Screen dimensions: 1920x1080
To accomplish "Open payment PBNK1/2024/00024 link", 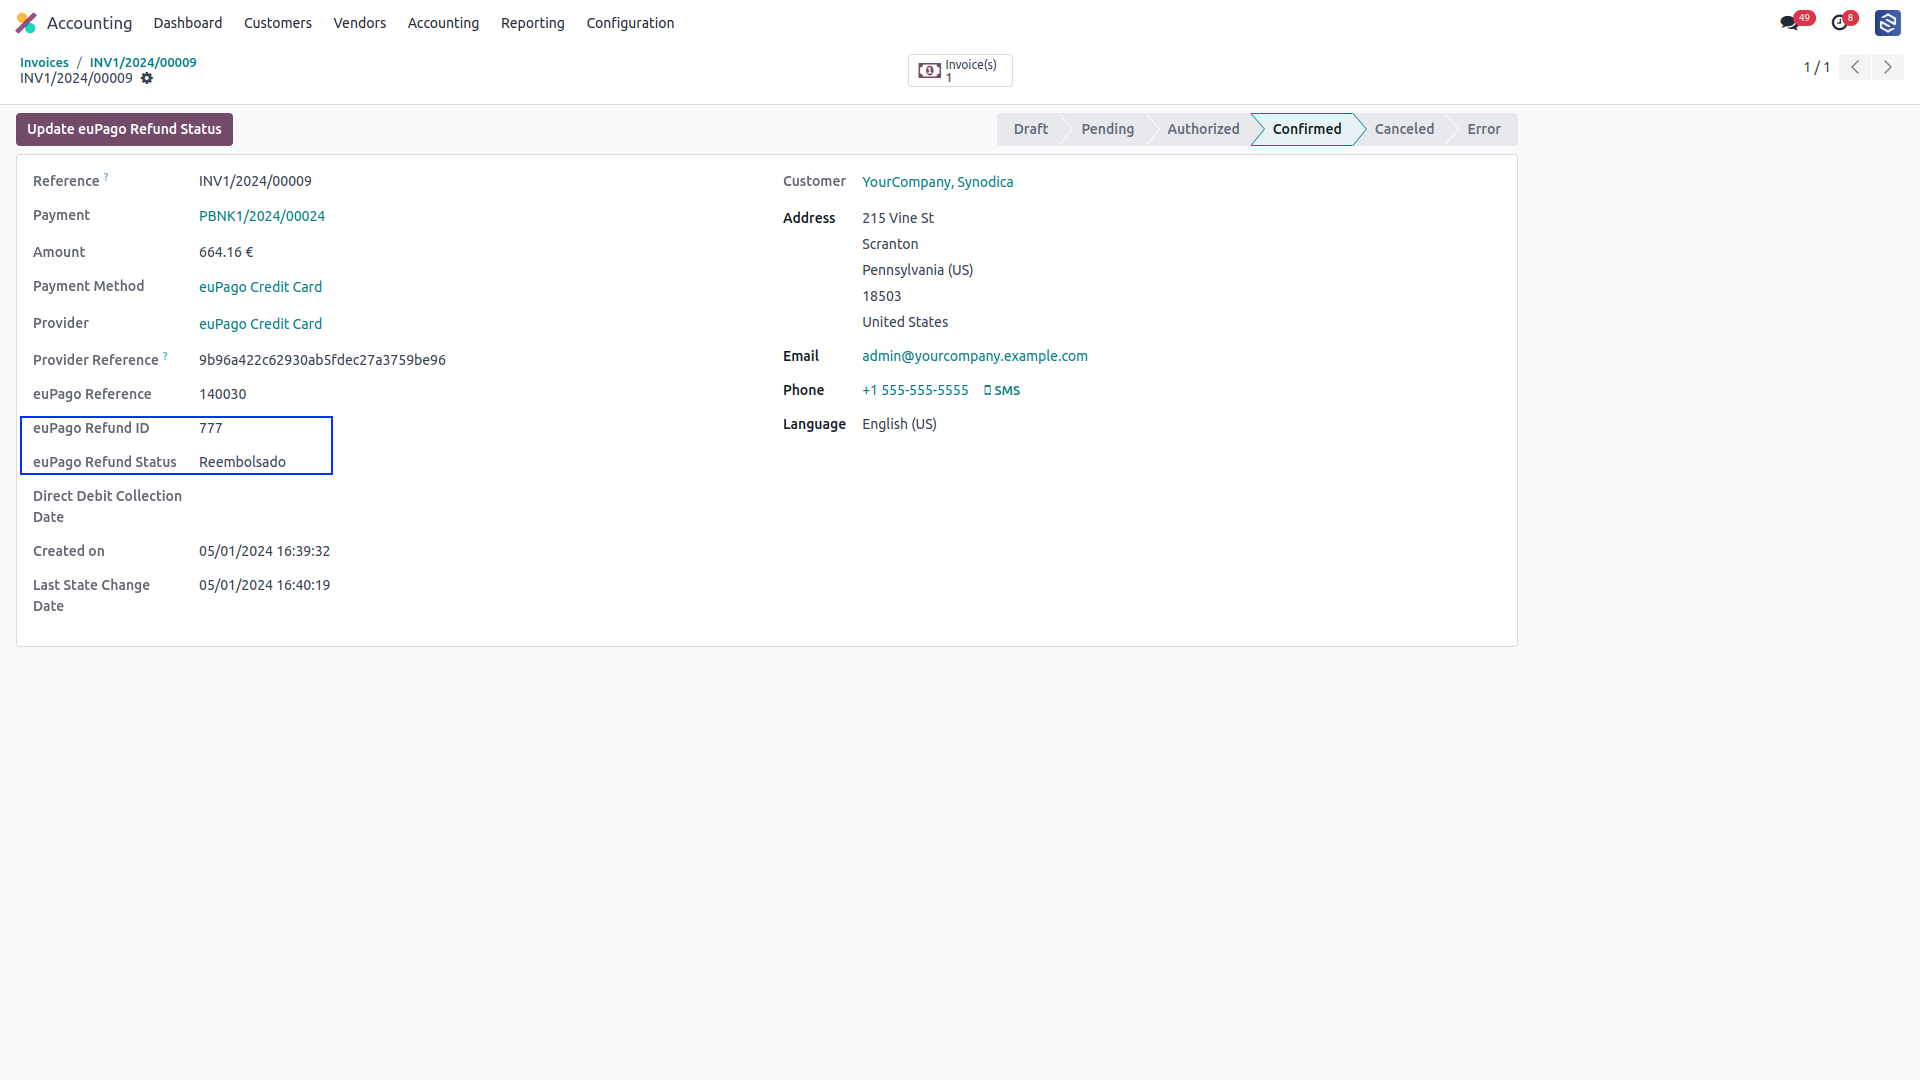I will pyautogui.click(x=262, y=216).
